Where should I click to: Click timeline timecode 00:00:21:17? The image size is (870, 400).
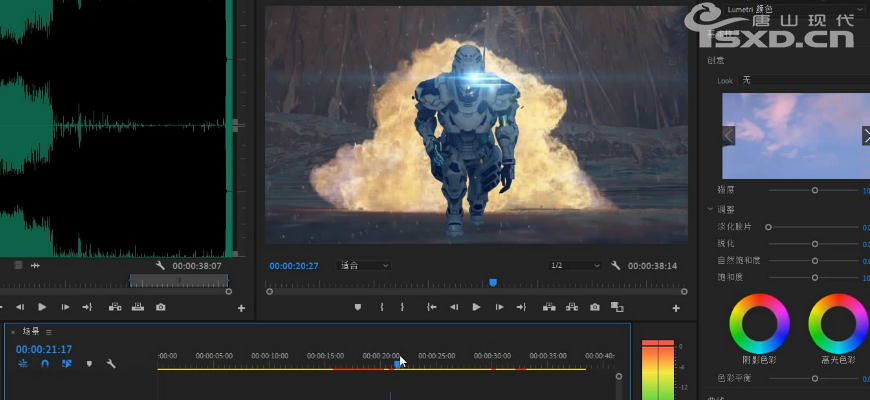click(44, 350)
